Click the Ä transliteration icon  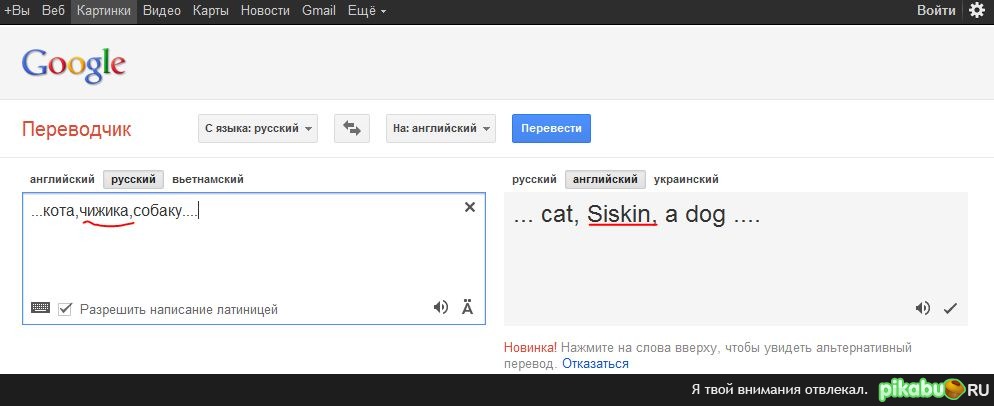[x=467, y=308]
